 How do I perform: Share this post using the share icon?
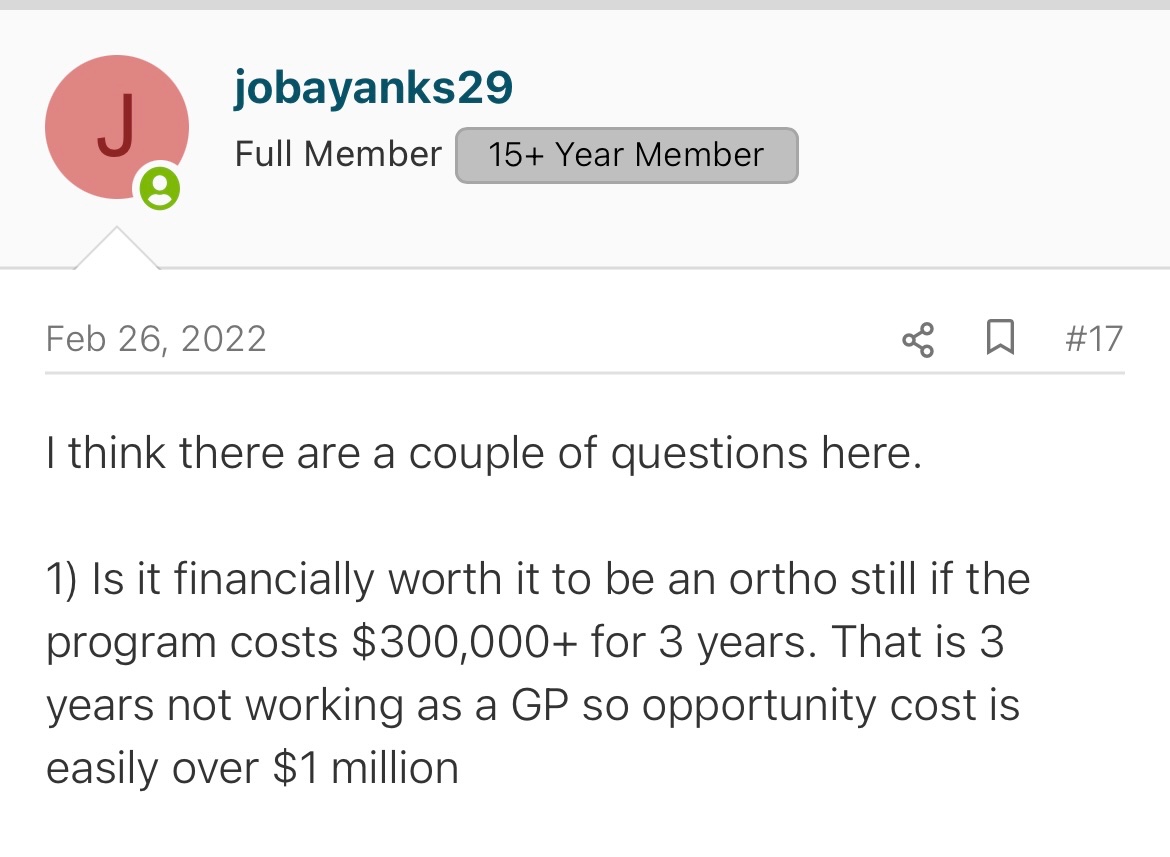tap(918, 339)
